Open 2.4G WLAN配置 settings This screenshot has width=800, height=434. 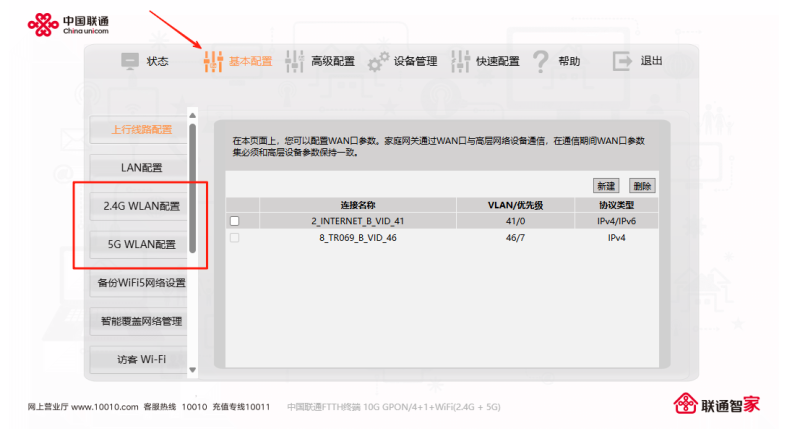point(139,206)
